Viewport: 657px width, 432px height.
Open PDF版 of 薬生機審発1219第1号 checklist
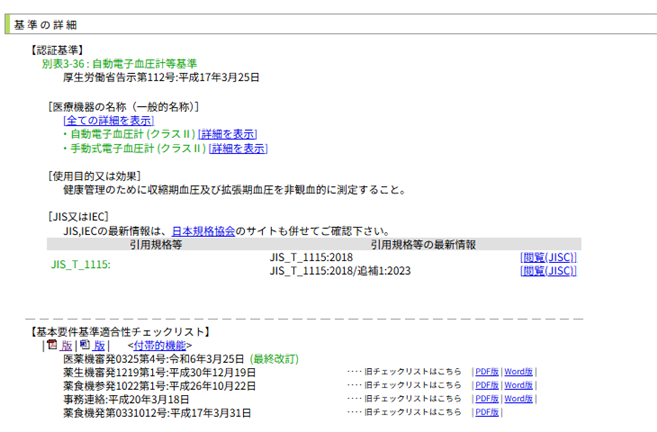coord(486,372)
